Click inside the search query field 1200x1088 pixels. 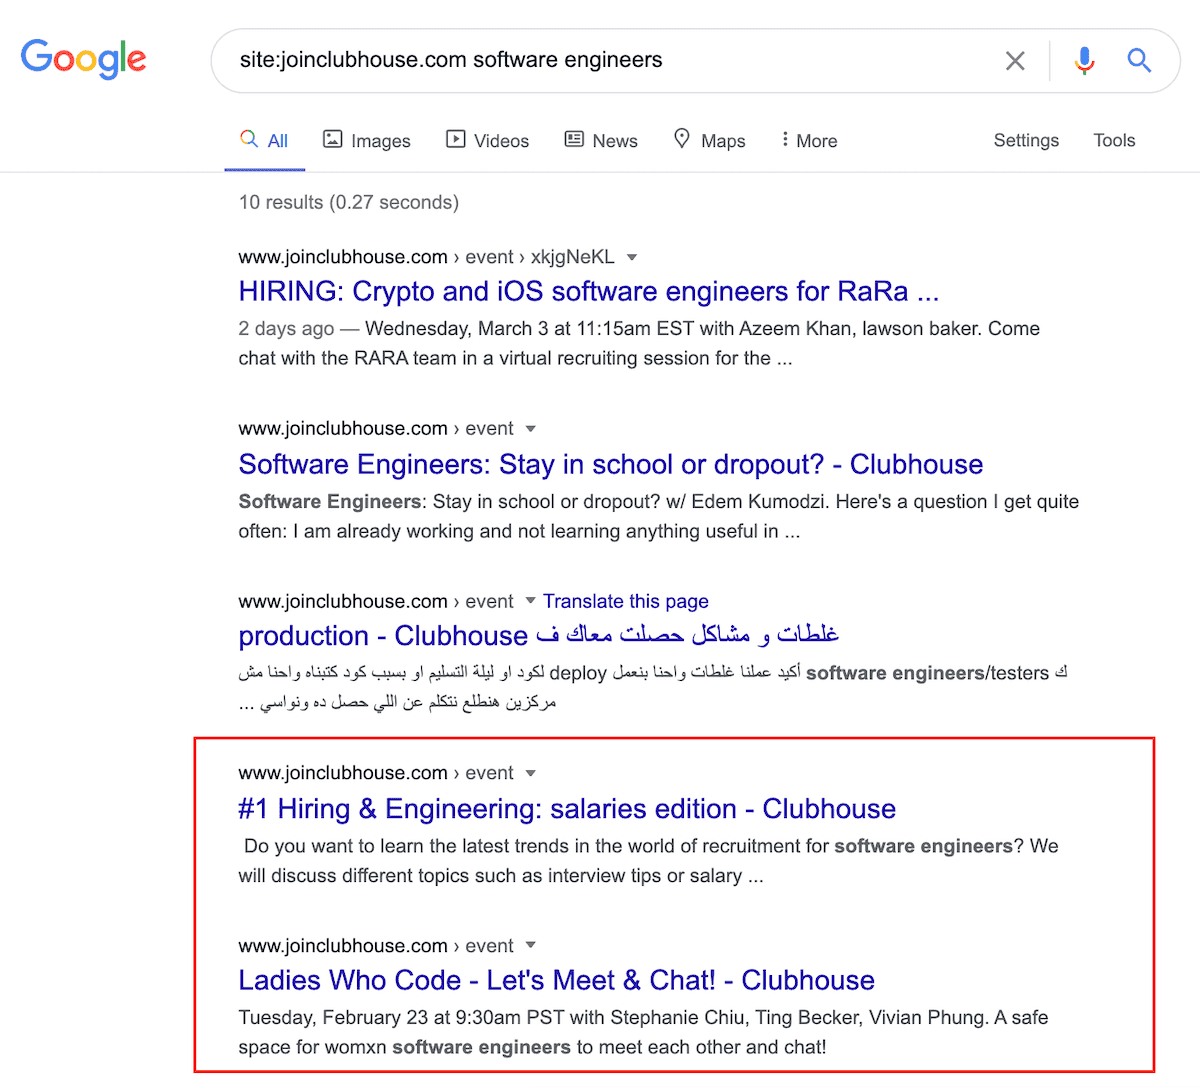pyautogui.click(x=600, y=60)
